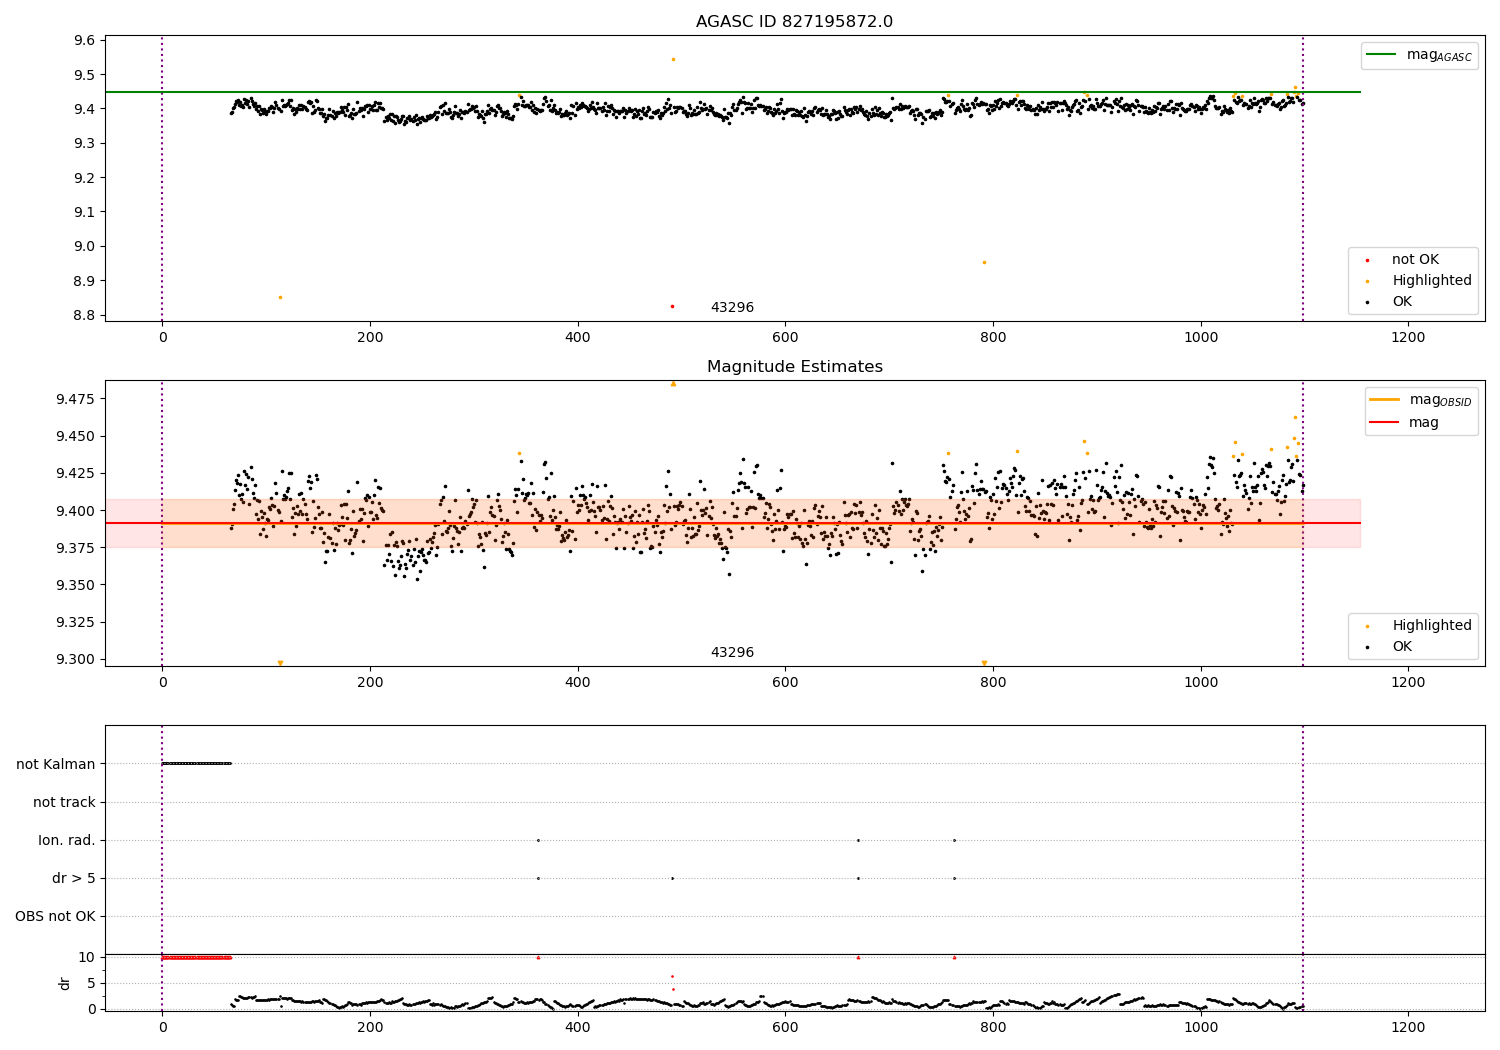Click the '43296' label in the Magnitude Estimates plot

click(732, 653)
